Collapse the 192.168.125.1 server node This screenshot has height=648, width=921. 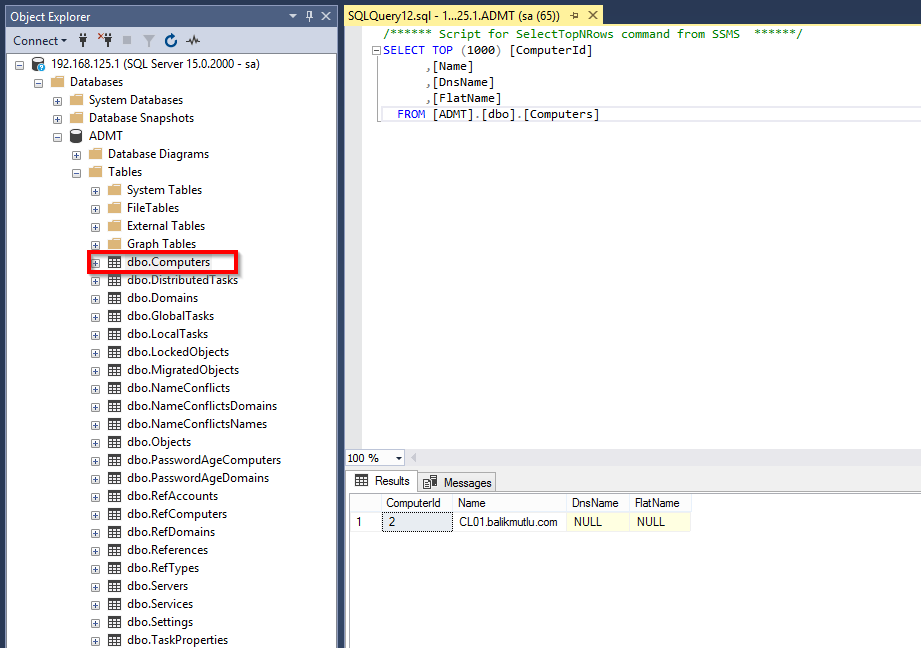tap(19, 65)
